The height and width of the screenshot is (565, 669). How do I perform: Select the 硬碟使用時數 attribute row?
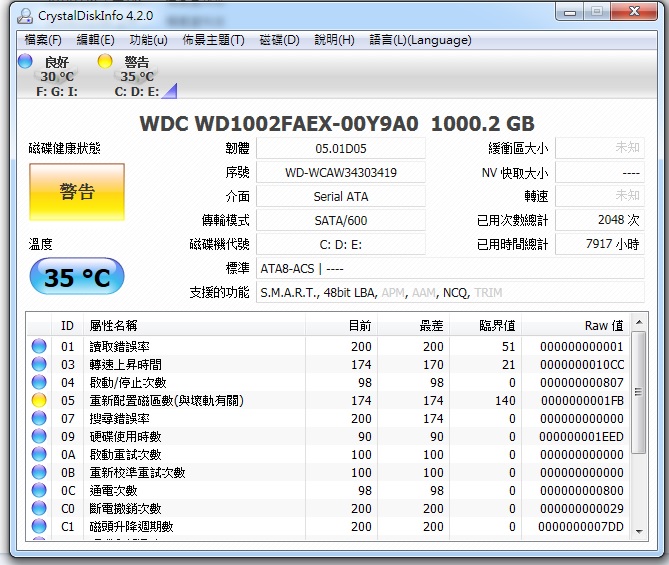point(328,436)
